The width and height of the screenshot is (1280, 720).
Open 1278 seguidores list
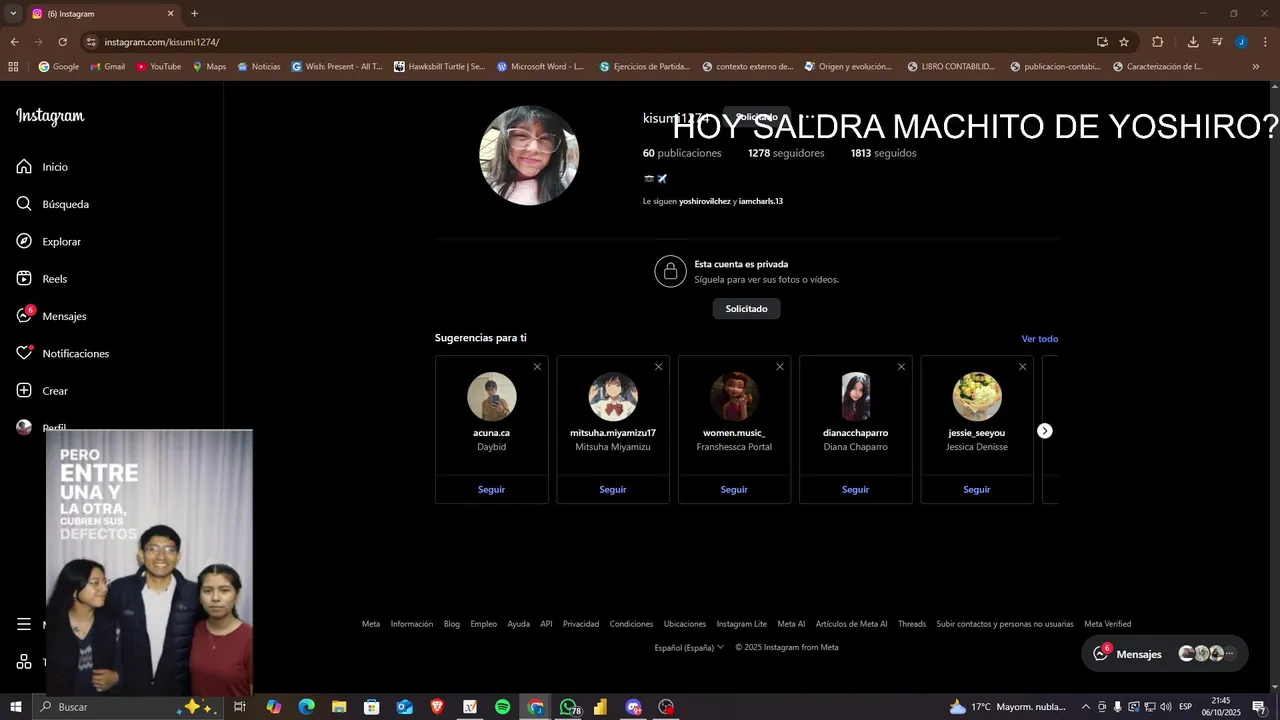[786, 153]
